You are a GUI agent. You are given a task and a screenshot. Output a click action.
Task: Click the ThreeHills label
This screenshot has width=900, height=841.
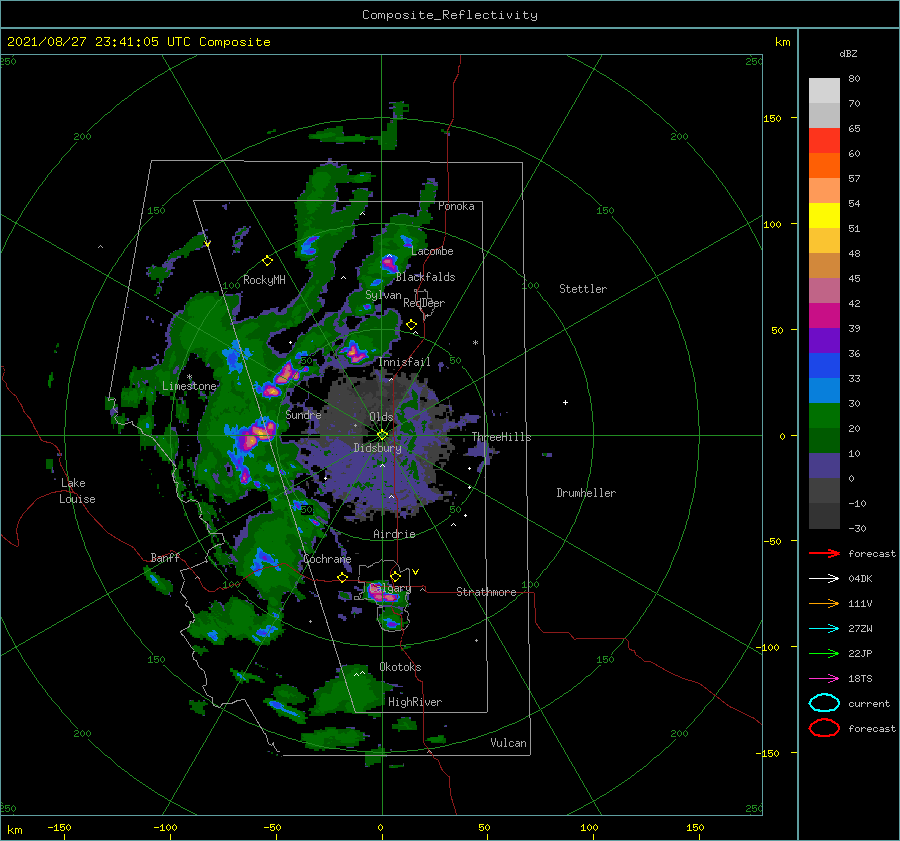coord(502,437)
